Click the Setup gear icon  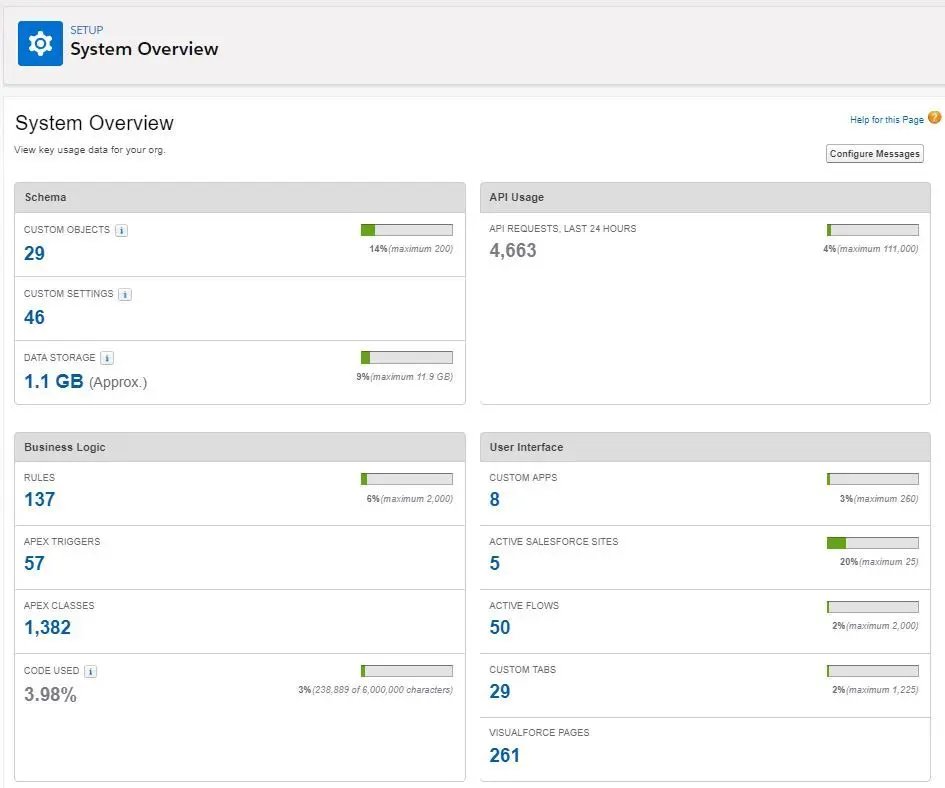coord(40,43)
